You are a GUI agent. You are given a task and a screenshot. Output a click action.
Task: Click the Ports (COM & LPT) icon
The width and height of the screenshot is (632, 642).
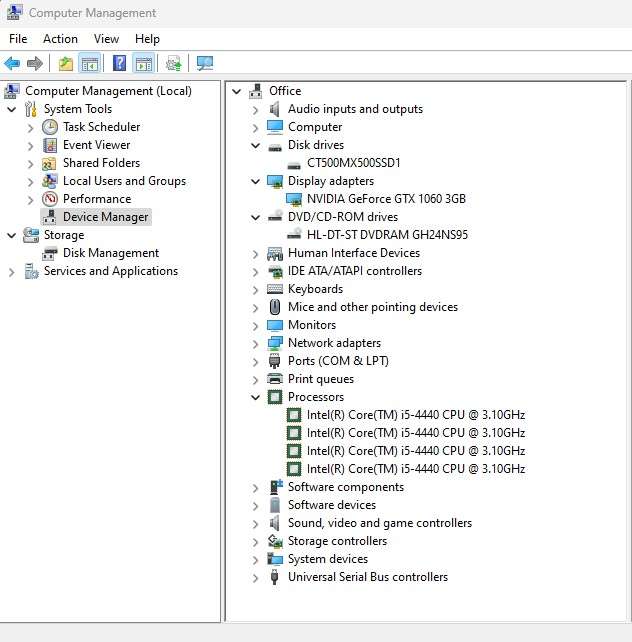point(274,361)
